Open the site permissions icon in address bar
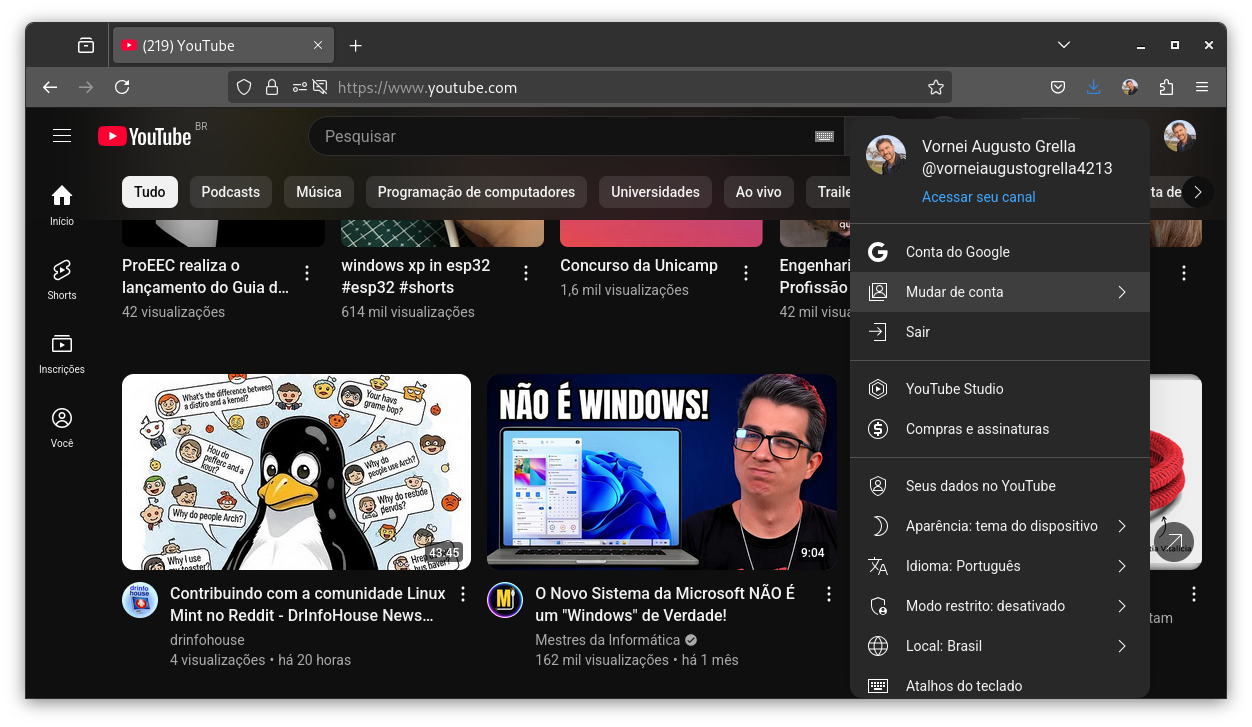The width and height of the screenshot is (1252, 727). (x=299, y=87)
